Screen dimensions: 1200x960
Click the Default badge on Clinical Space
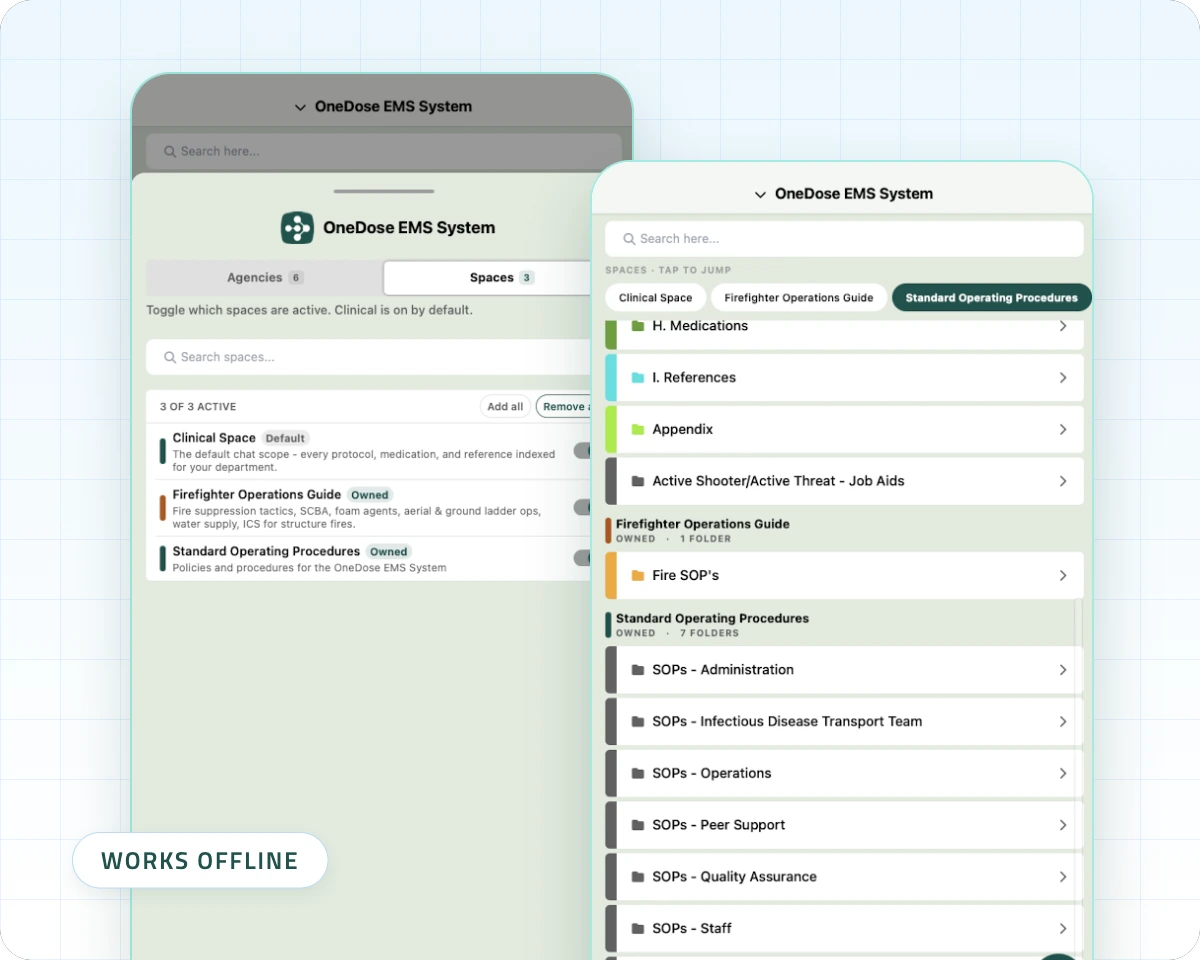tap(285, 438)
